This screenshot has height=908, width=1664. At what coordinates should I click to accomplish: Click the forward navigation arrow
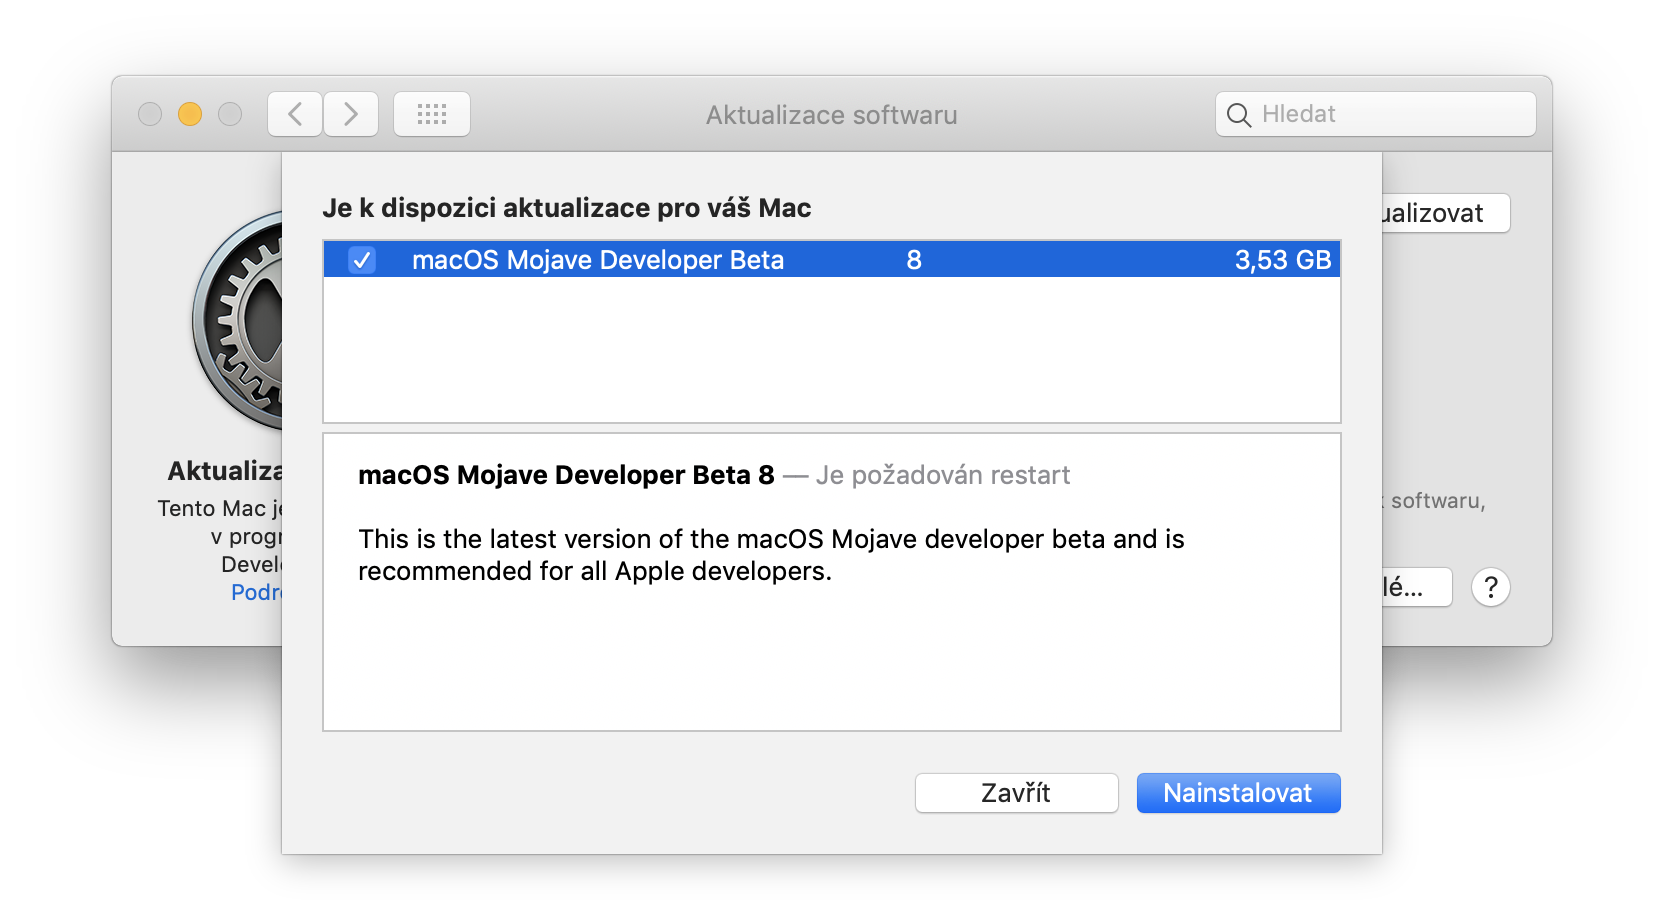(351, 114)
